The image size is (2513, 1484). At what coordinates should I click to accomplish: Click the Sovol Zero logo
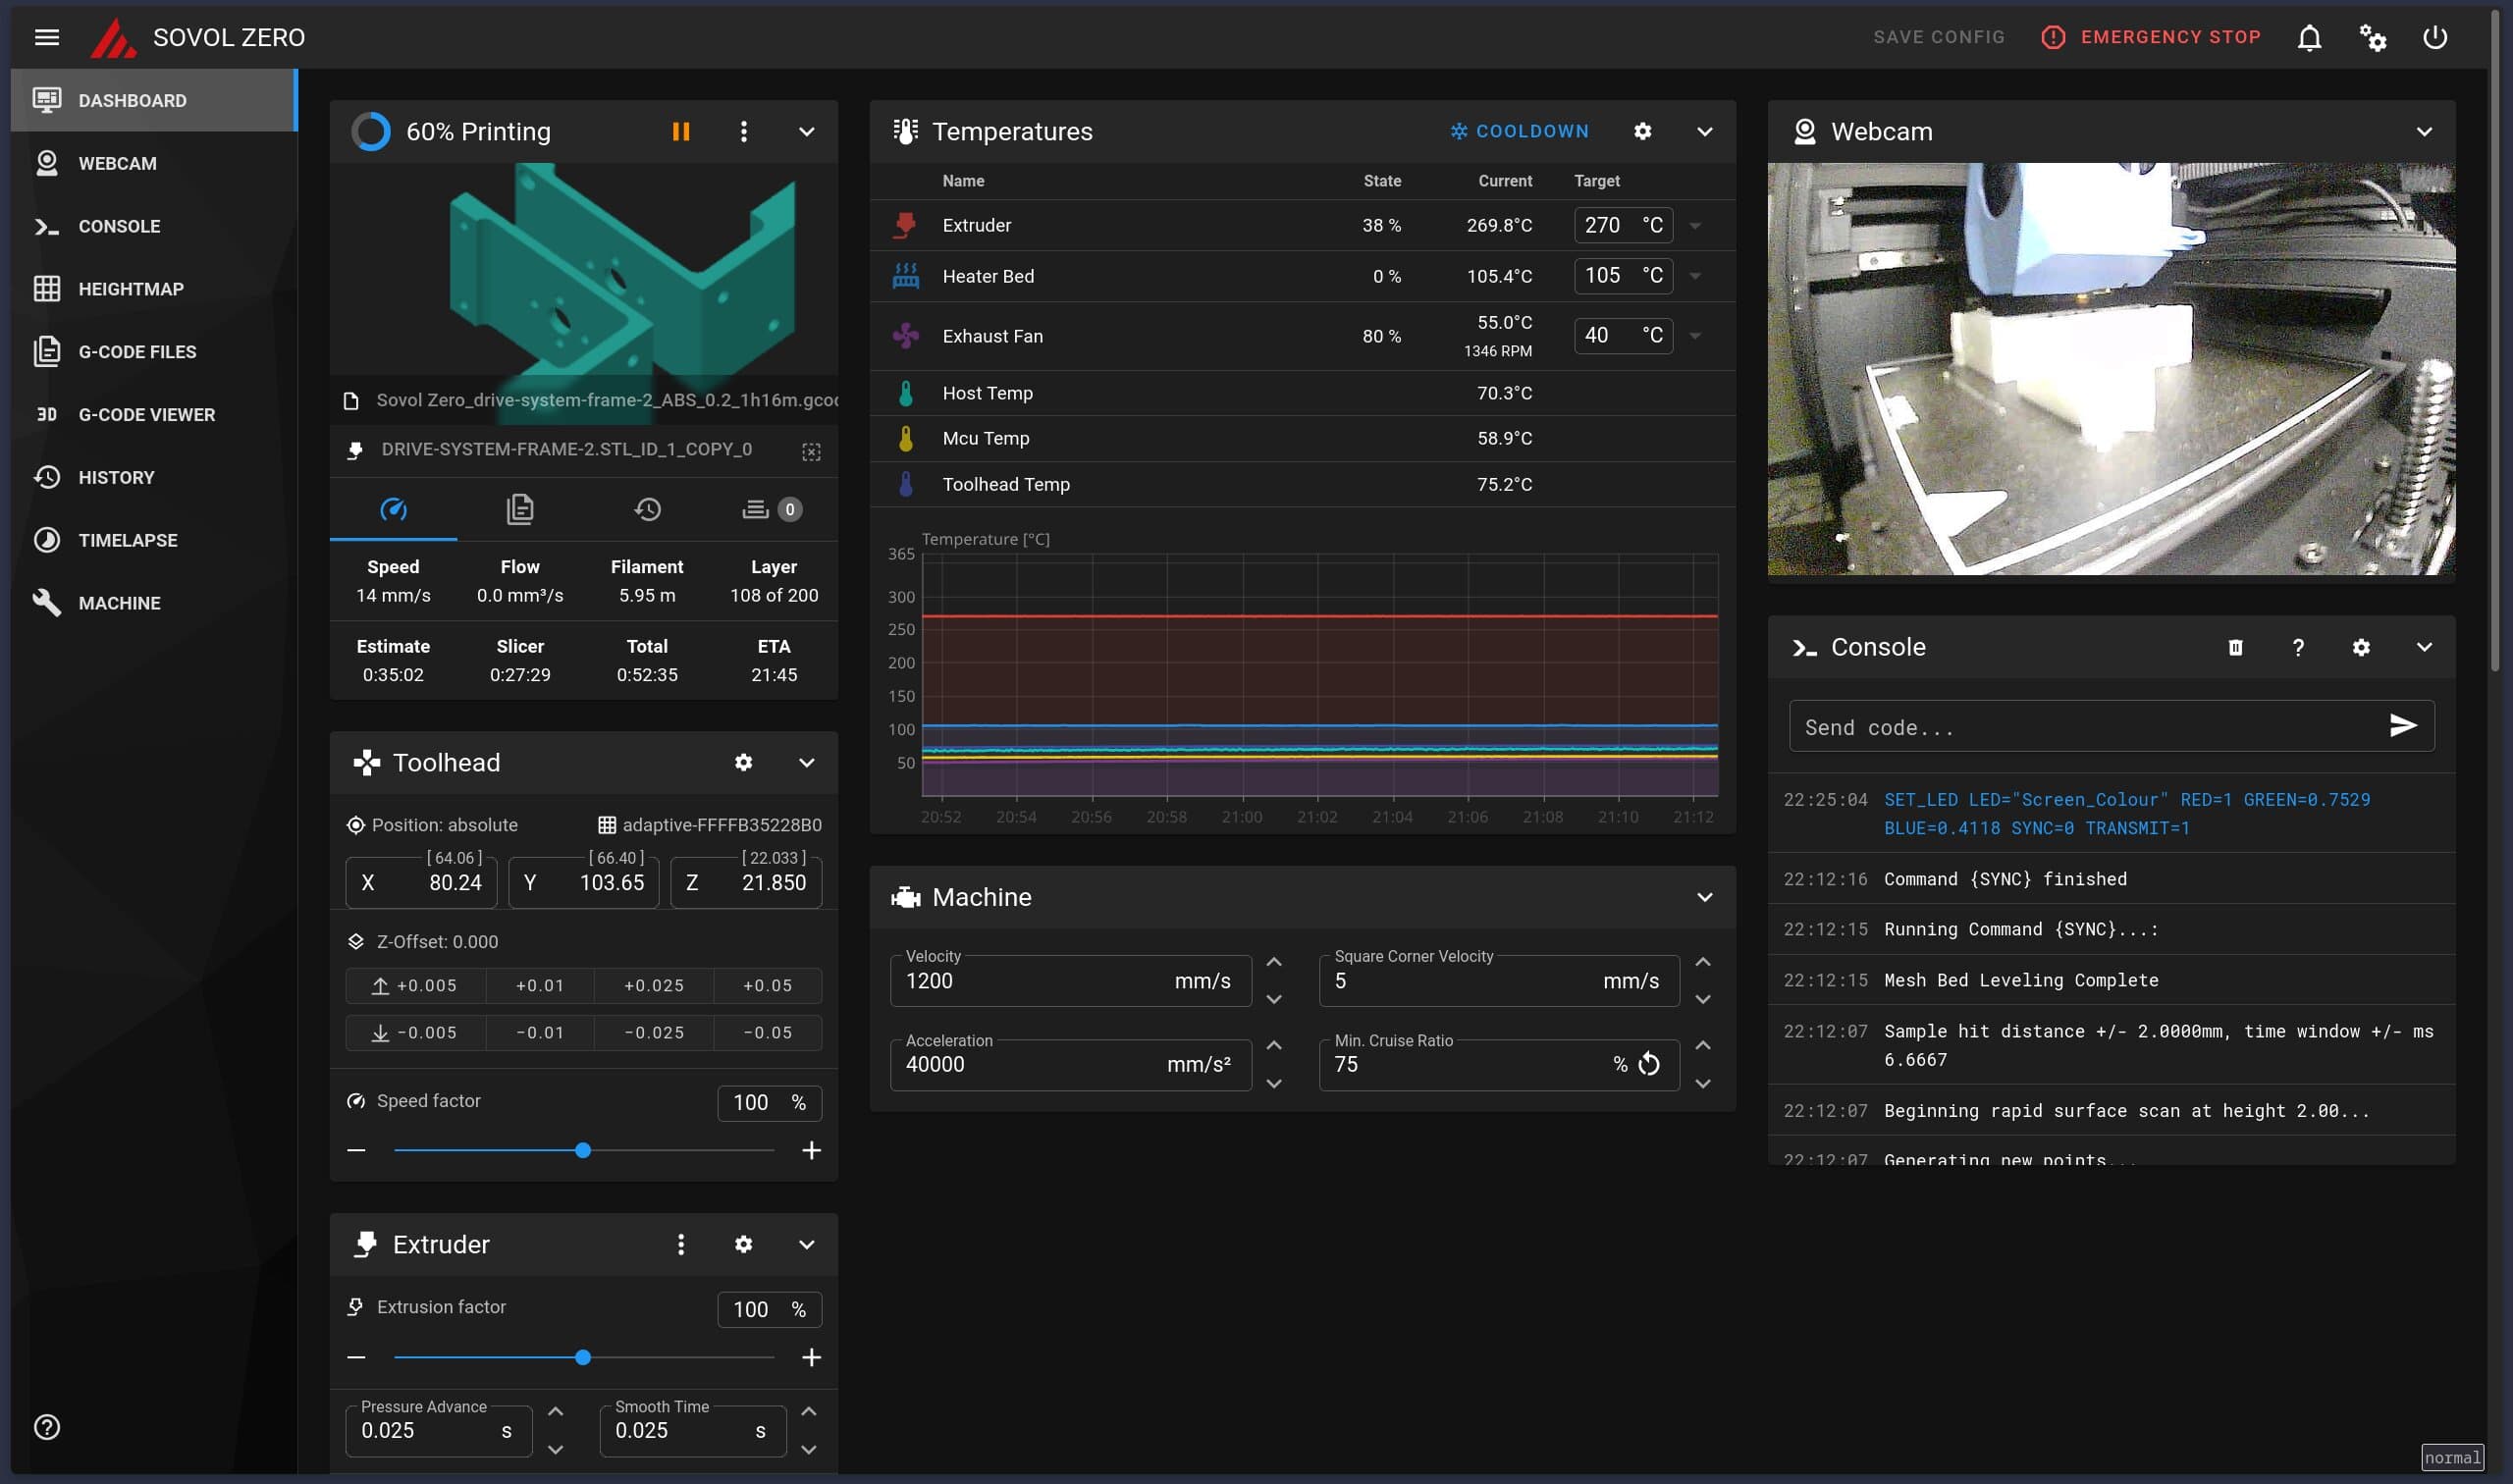113,37
